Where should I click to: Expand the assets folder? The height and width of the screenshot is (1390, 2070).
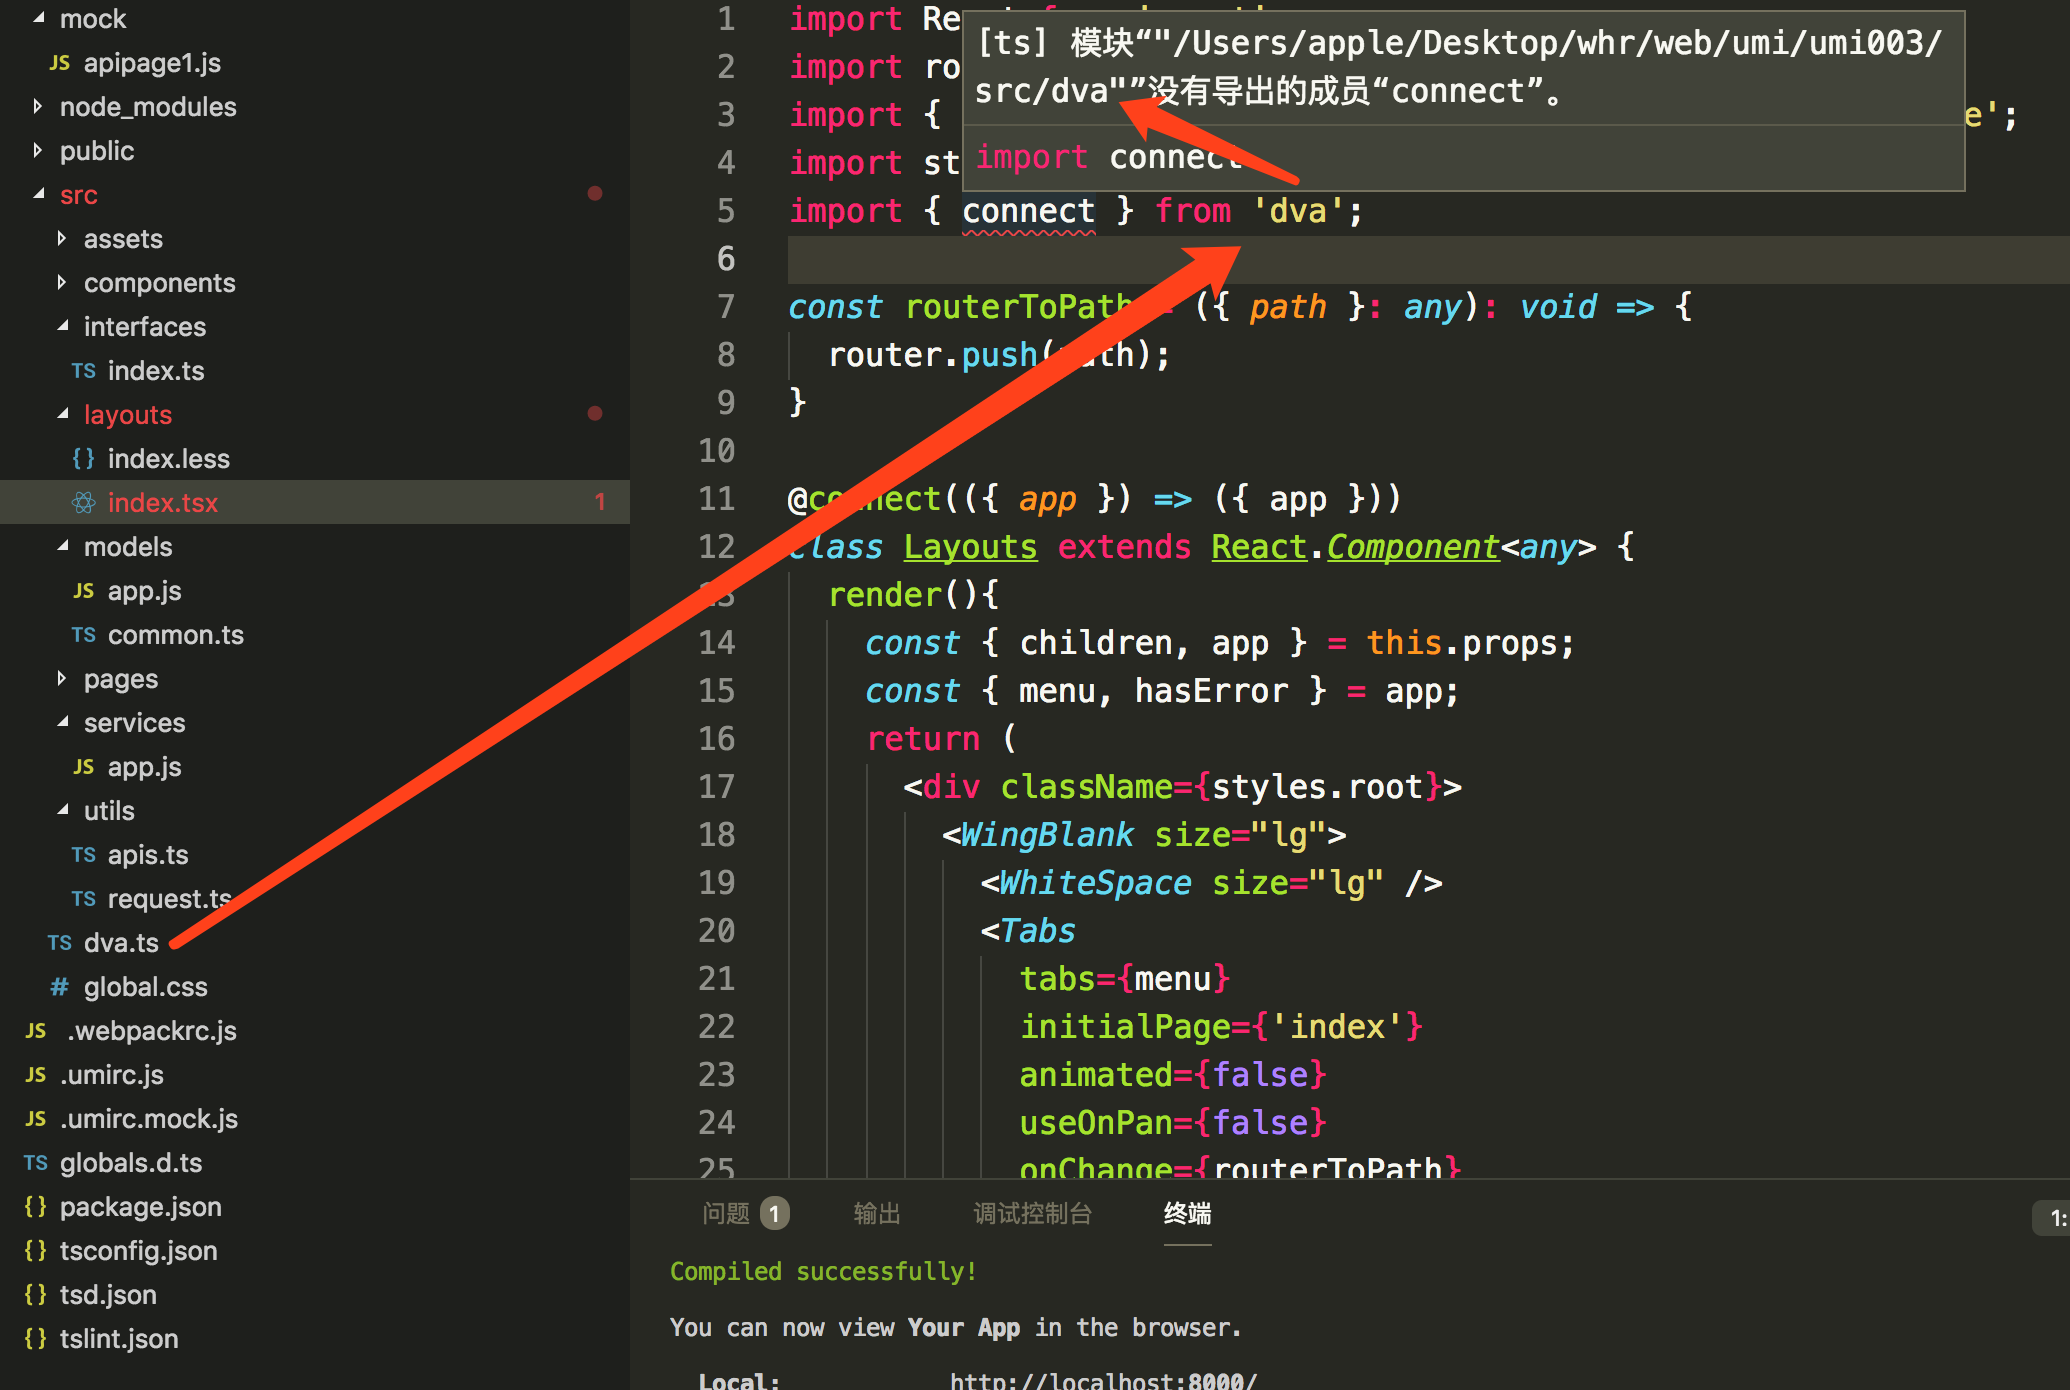click(x=62, y=238)
